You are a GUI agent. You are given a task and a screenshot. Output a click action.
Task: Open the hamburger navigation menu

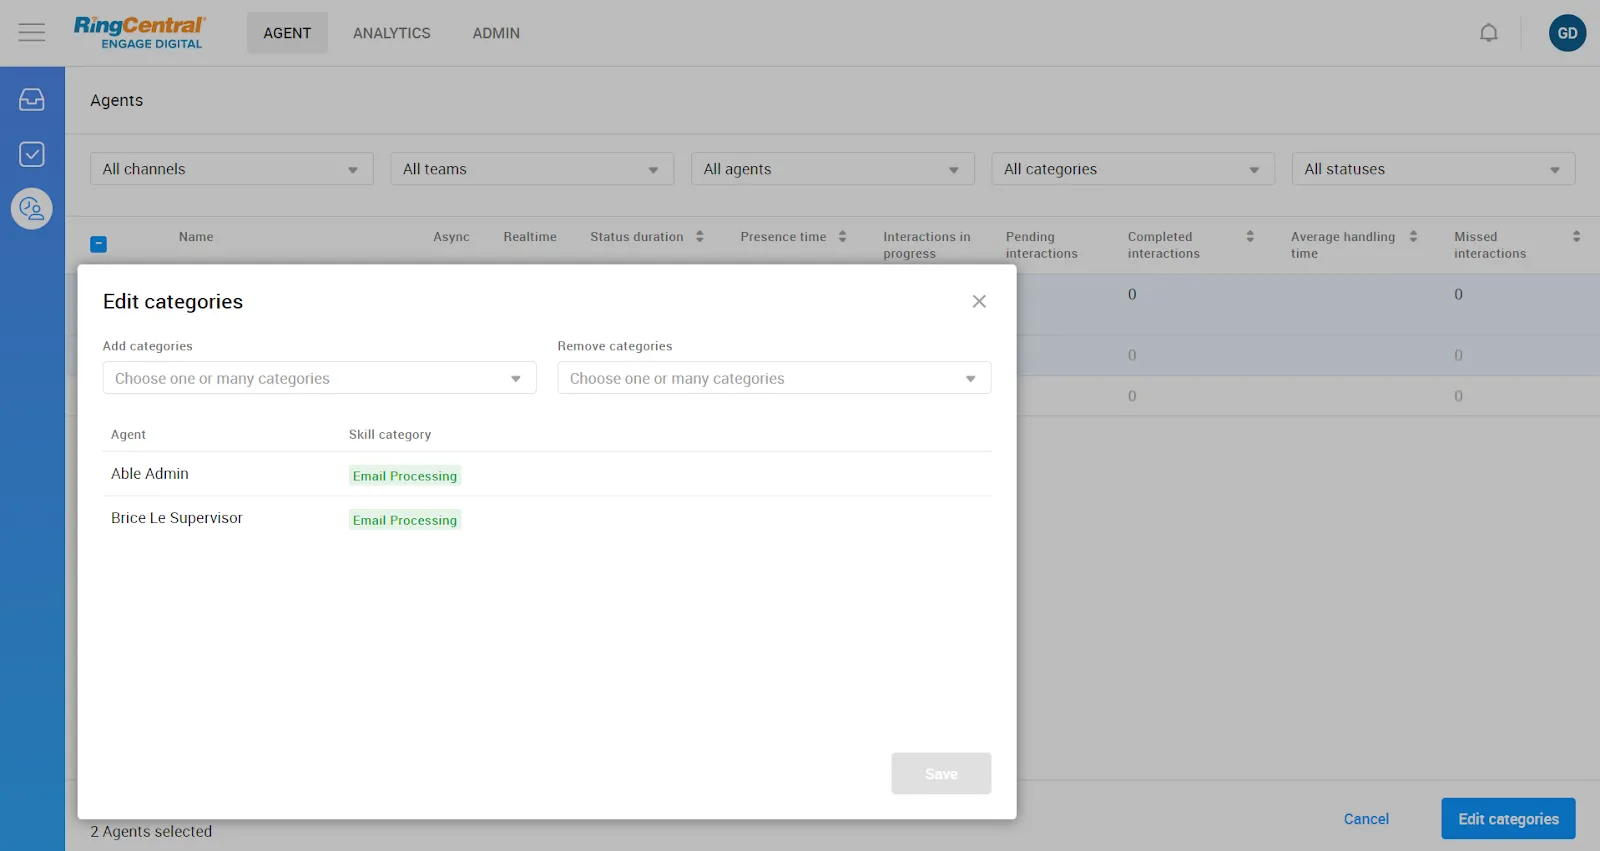32,33
